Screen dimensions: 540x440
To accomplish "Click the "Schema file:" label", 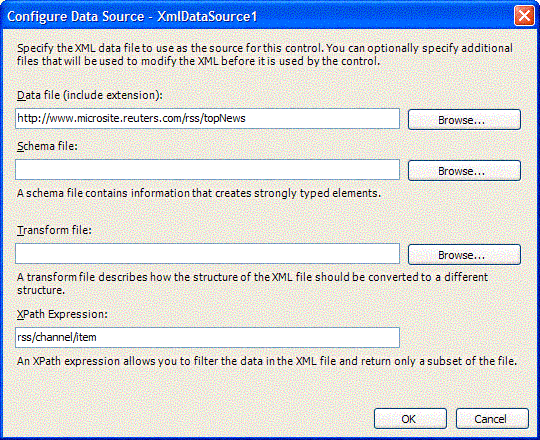I will coord(48,146).
